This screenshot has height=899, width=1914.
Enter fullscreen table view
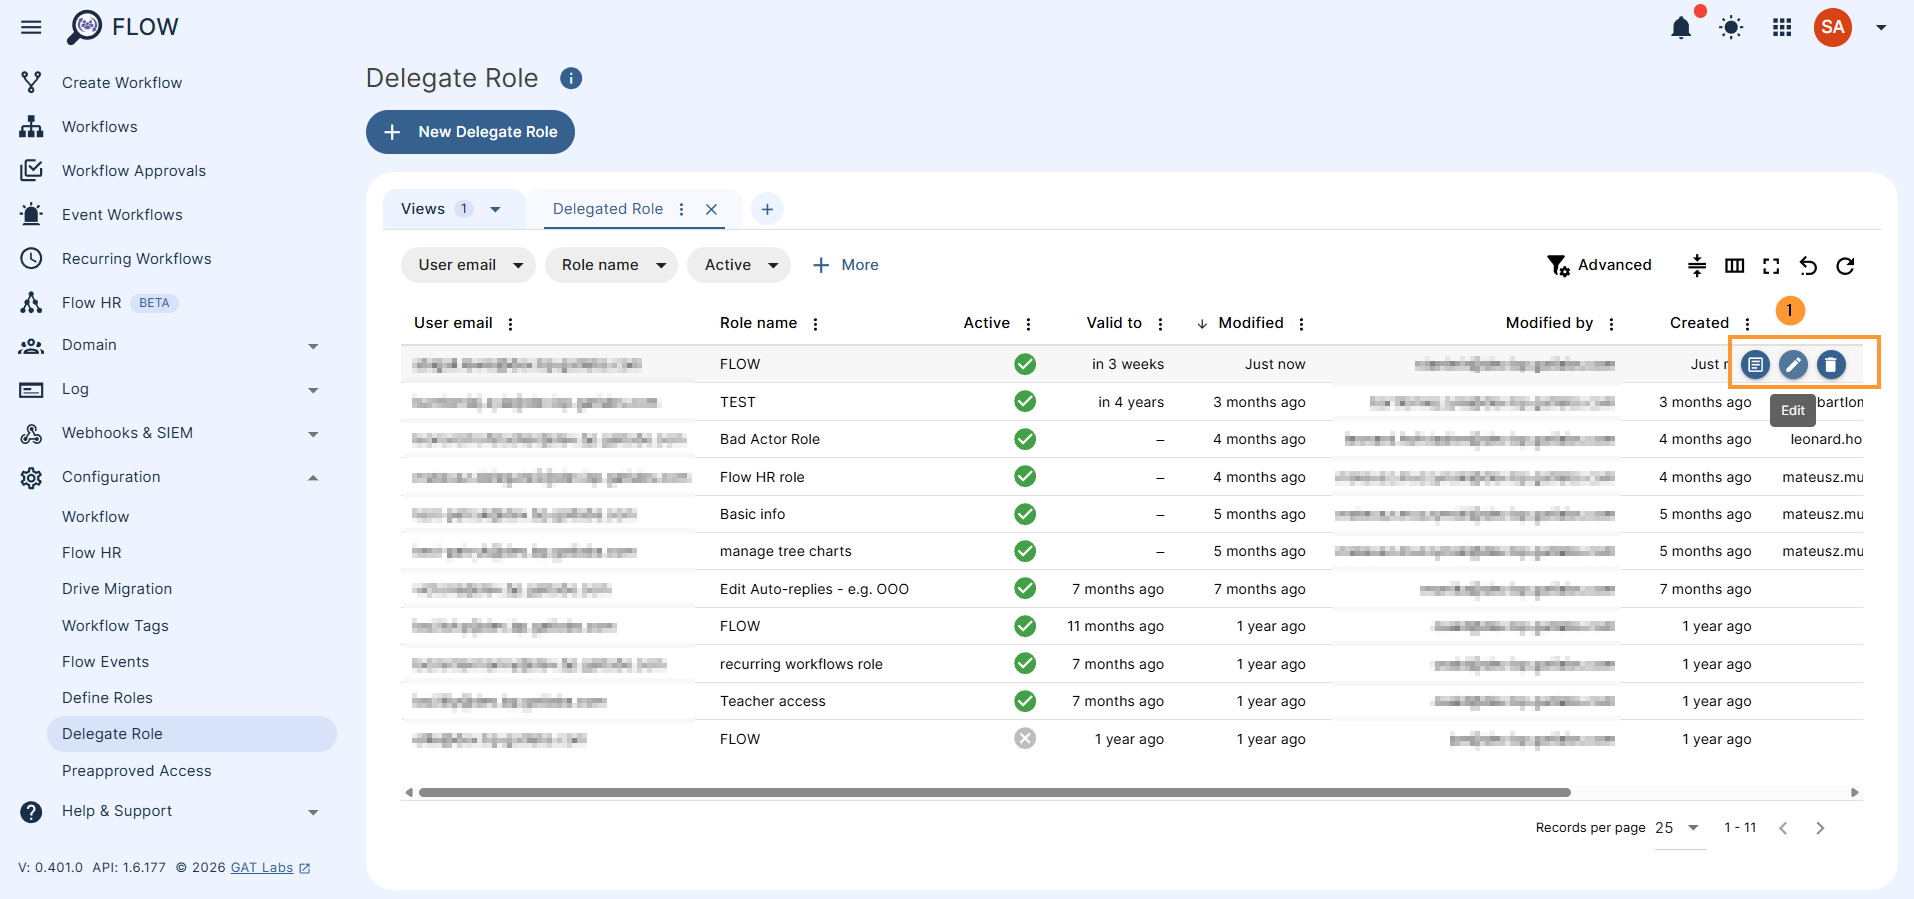tap(1771, 266)
